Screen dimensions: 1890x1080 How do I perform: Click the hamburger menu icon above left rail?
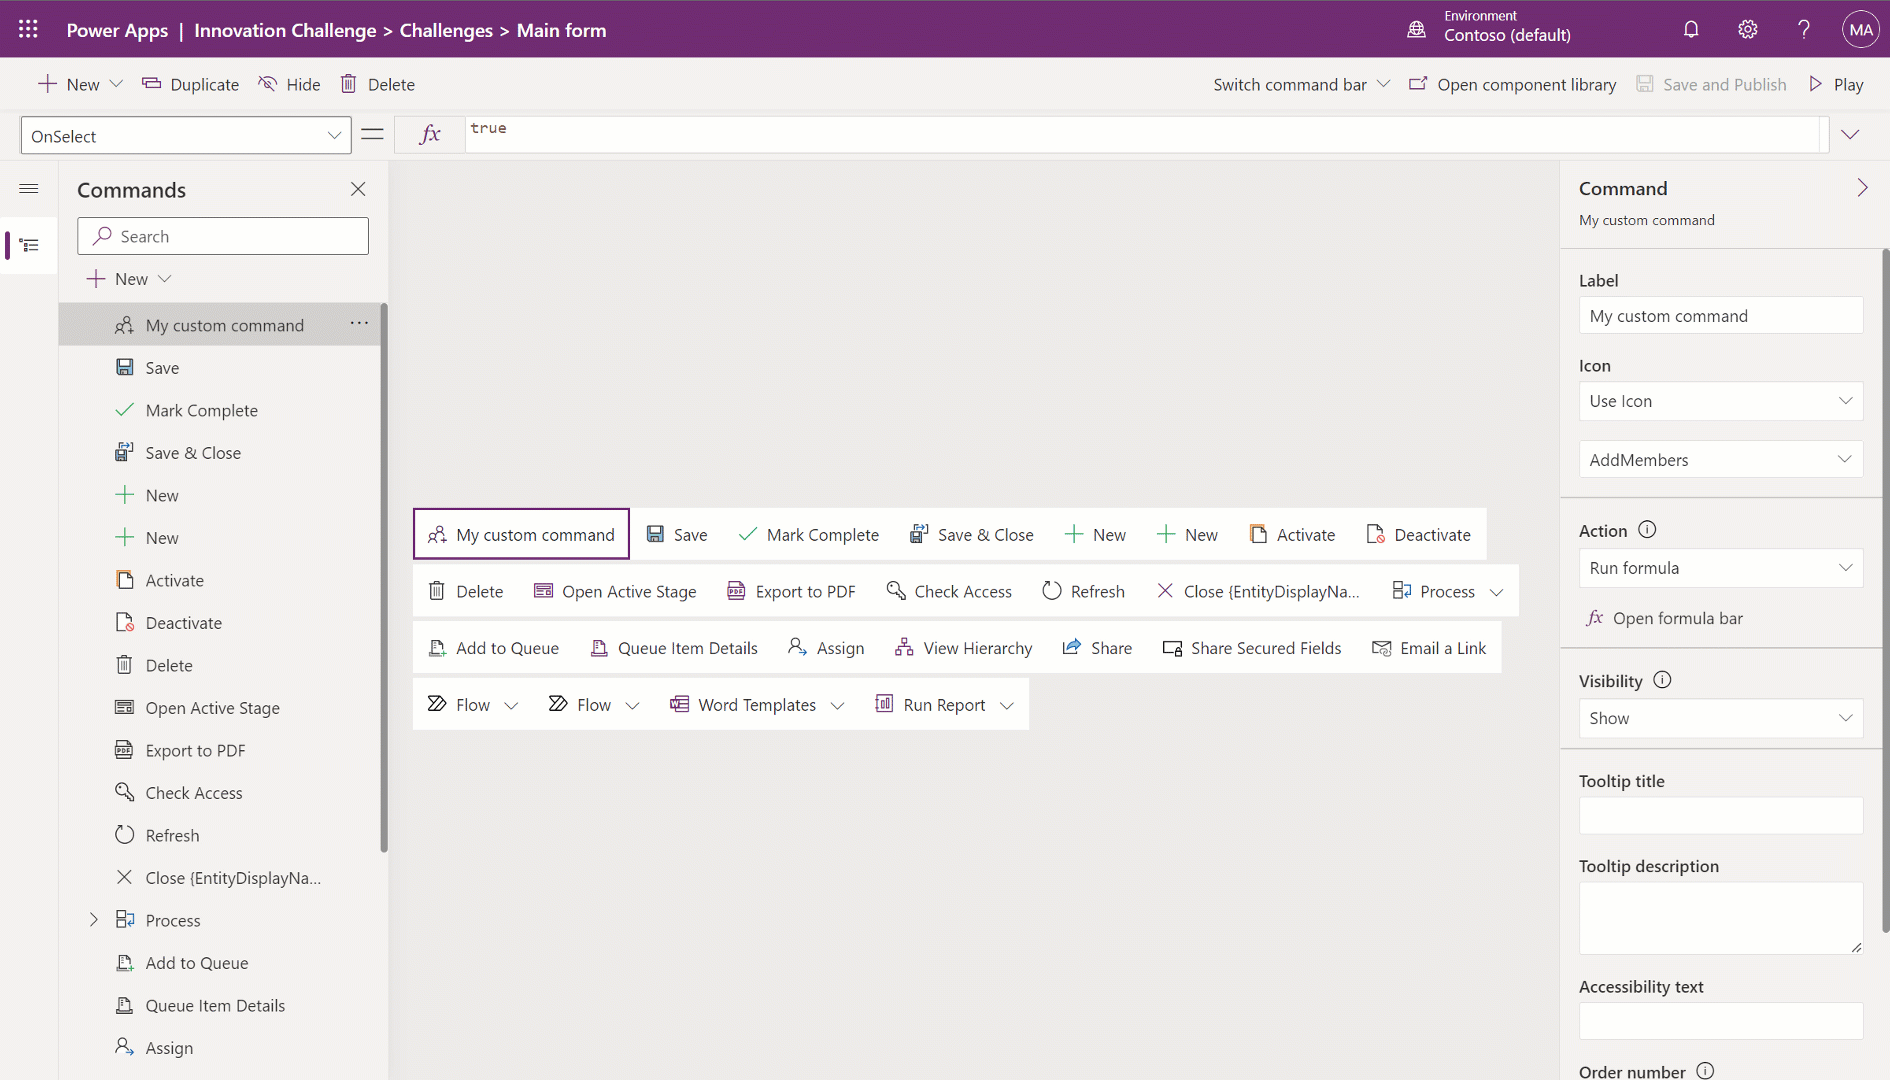[x=29, y=189]
